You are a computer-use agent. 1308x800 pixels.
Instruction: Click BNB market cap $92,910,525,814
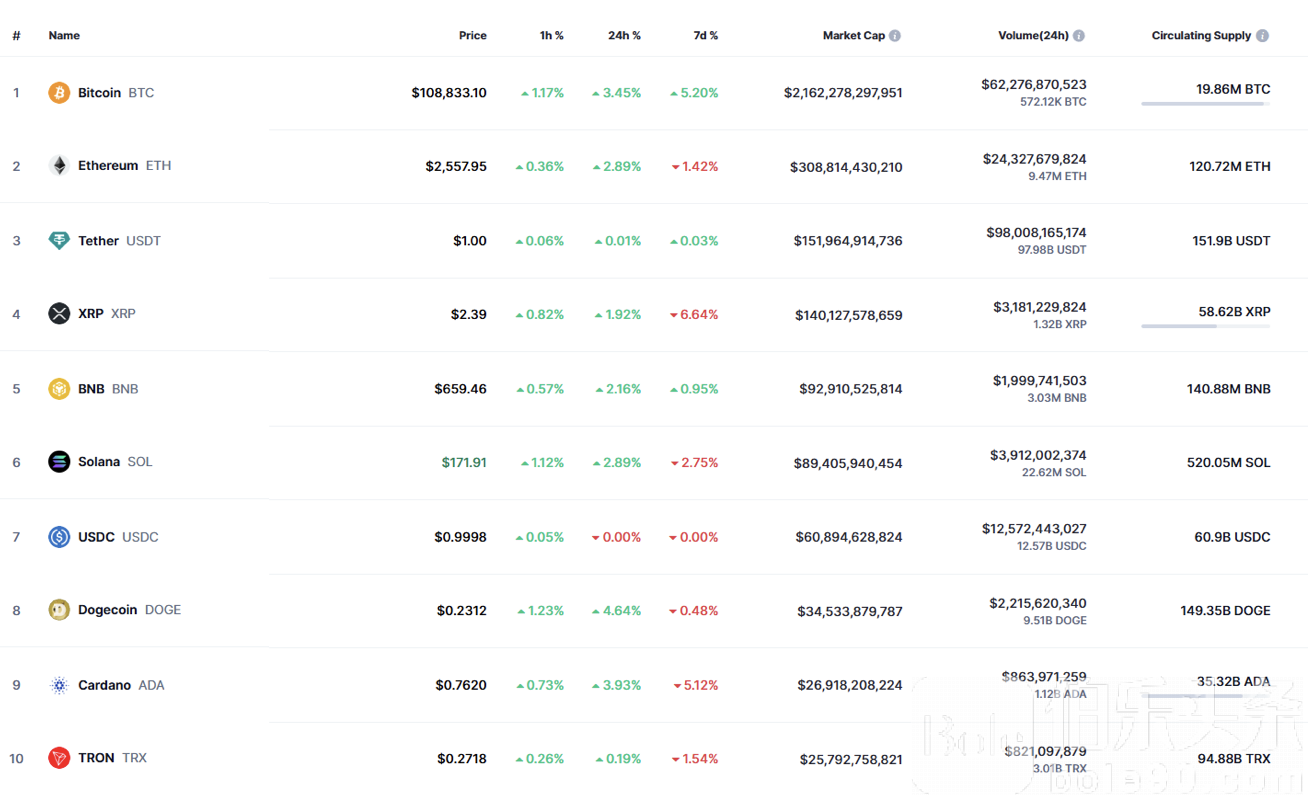coord(851,389)
